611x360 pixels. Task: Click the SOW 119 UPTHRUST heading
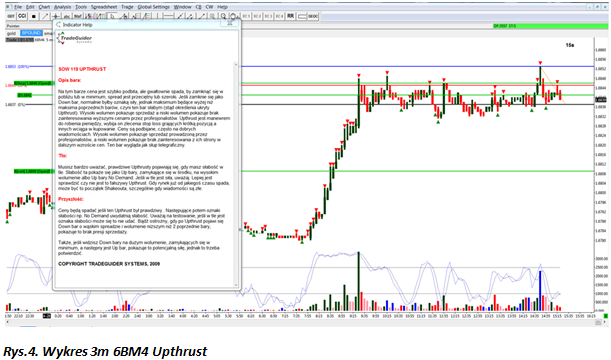pyautogui.click(x=82, y=69)
